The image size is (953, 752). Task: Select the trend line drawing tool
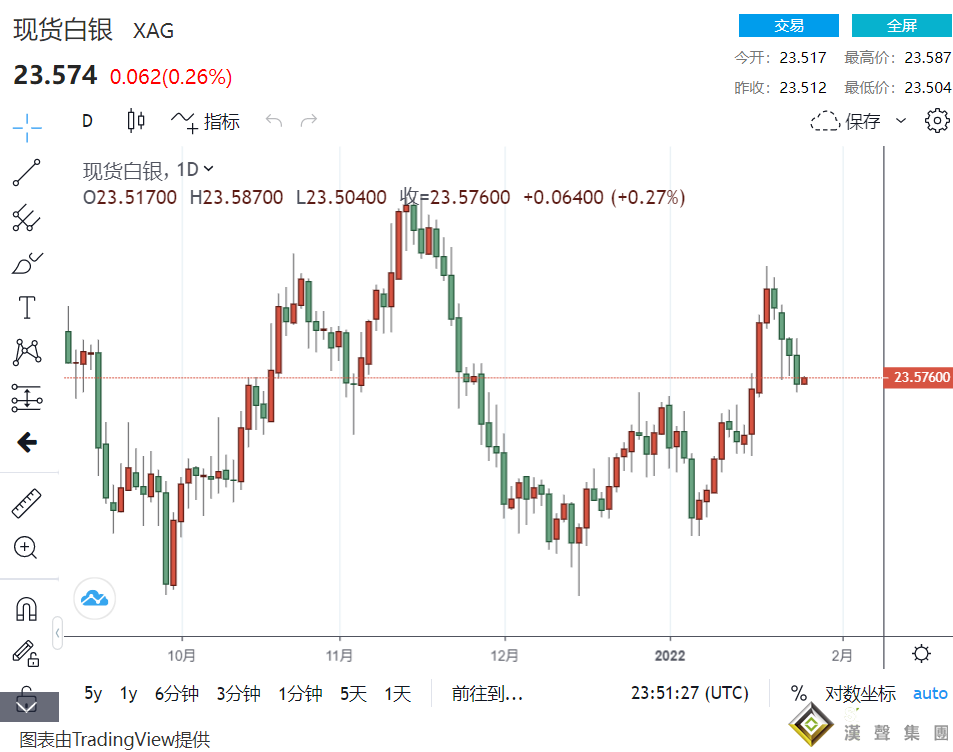(27, 172)
